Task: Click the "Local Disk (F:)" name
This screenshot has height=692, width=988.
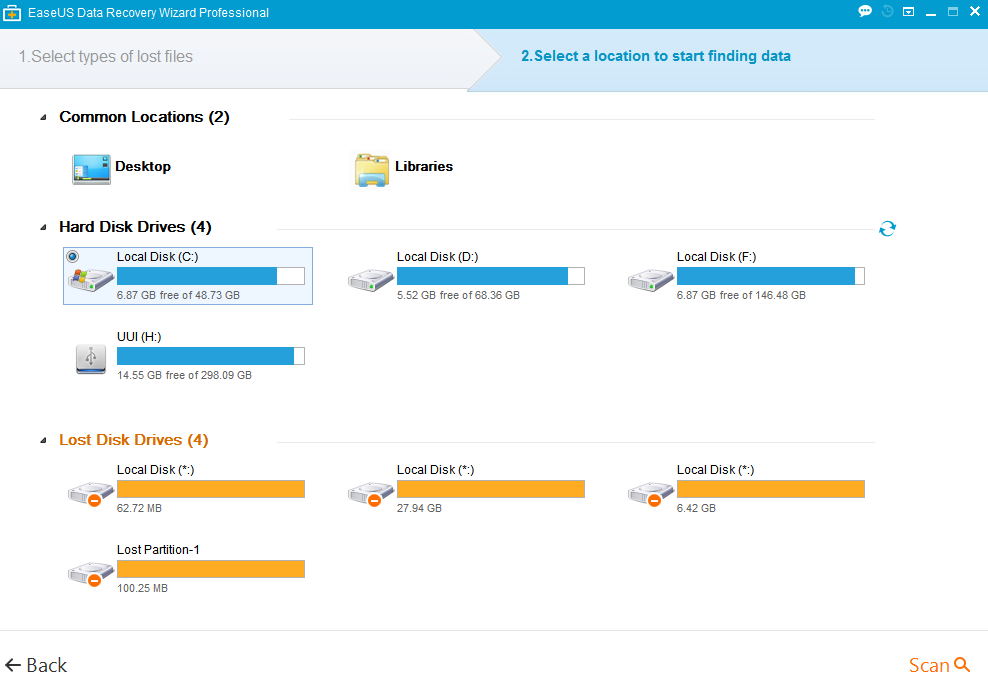Action: [x=716, y=257]
